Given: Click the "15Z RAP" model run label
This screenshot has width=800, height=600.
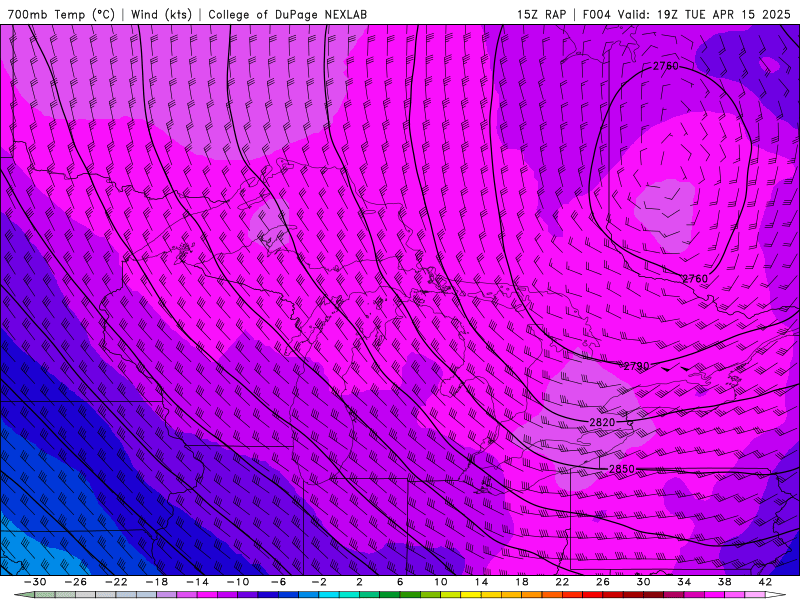Looking at the screenshot, I should [x=541, y=14].
